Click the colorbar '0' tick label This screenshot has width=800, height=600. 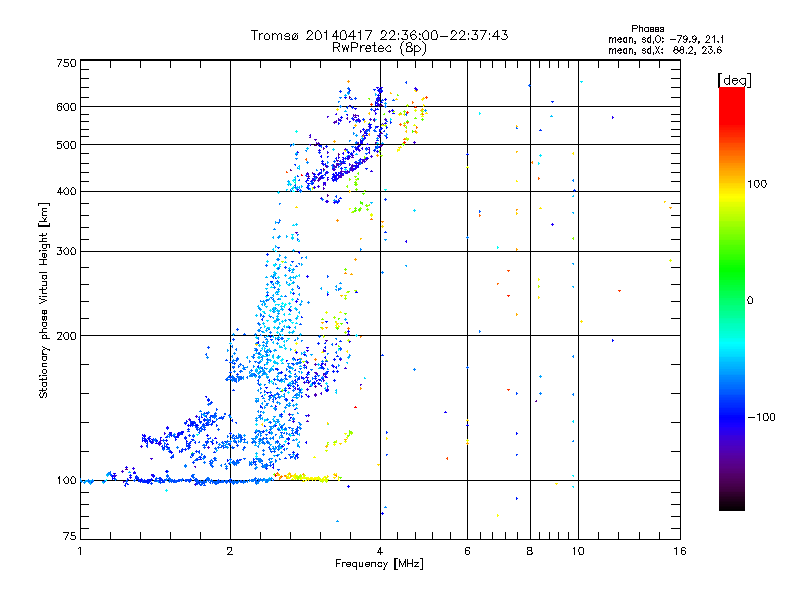750,300
